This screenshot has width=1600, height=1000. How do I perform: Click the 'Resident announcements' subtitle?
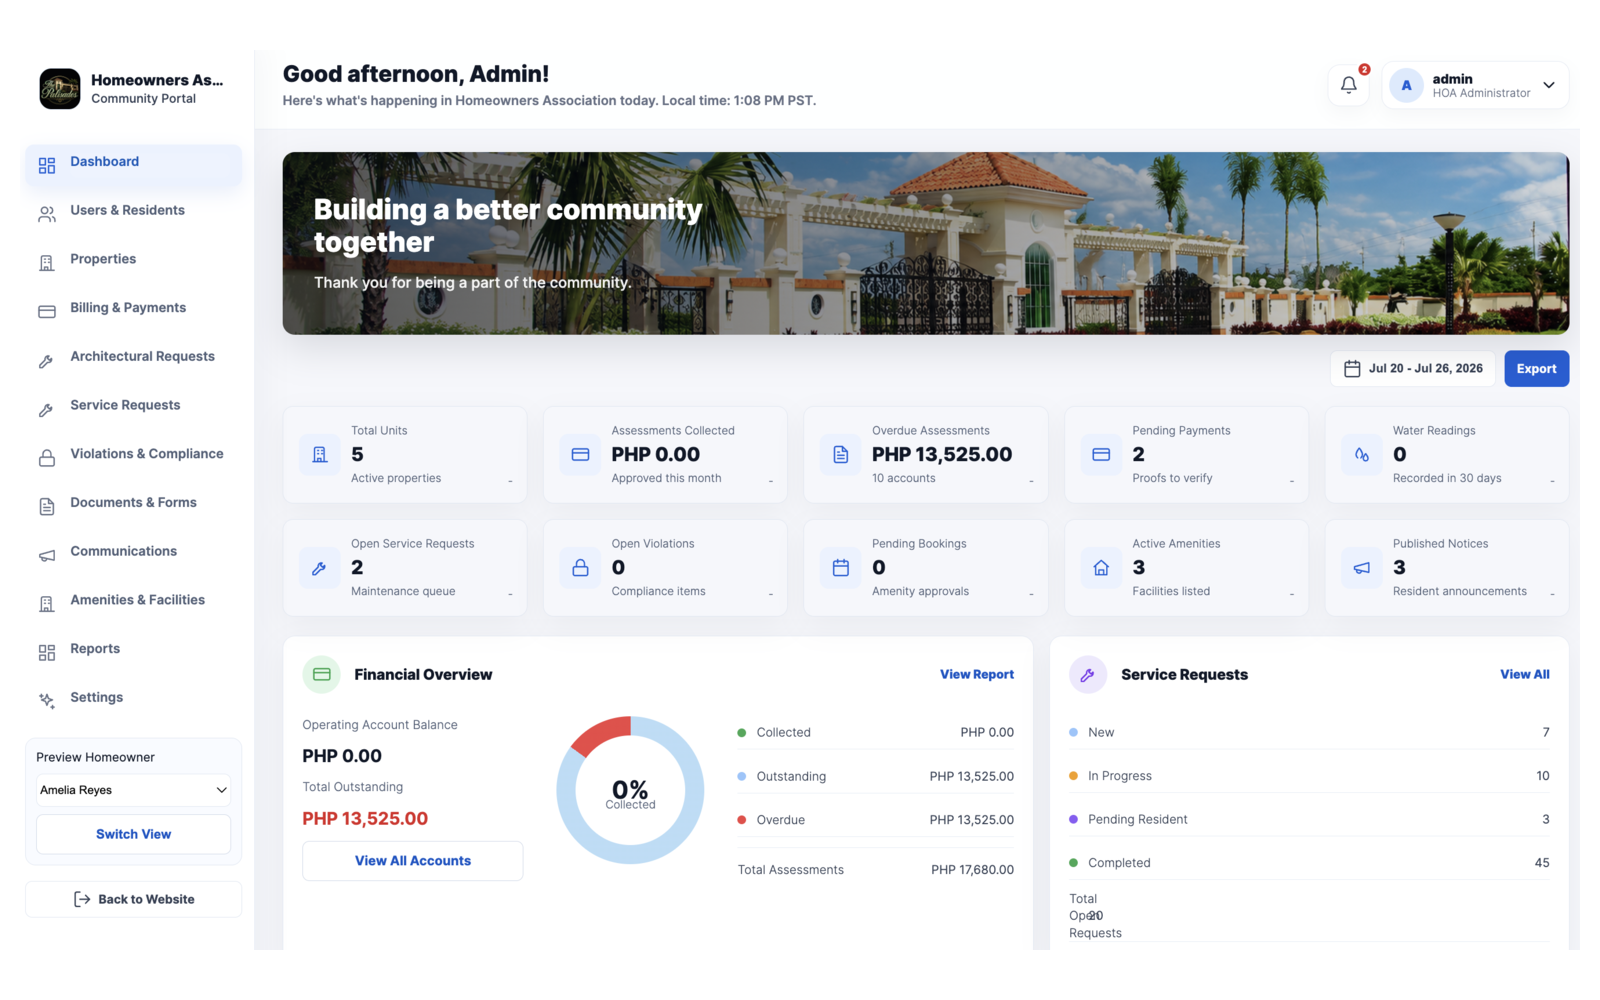click(1460, 592)
